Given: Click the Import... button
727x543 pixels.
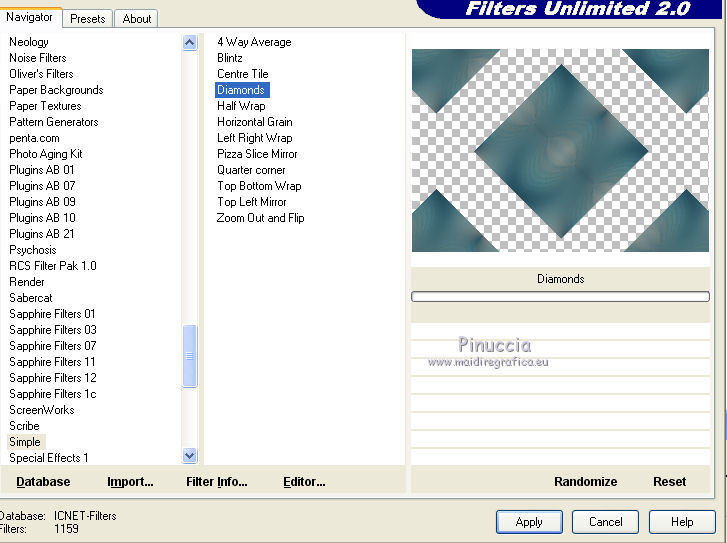Looking at the screenshot, I should (130, 482).
